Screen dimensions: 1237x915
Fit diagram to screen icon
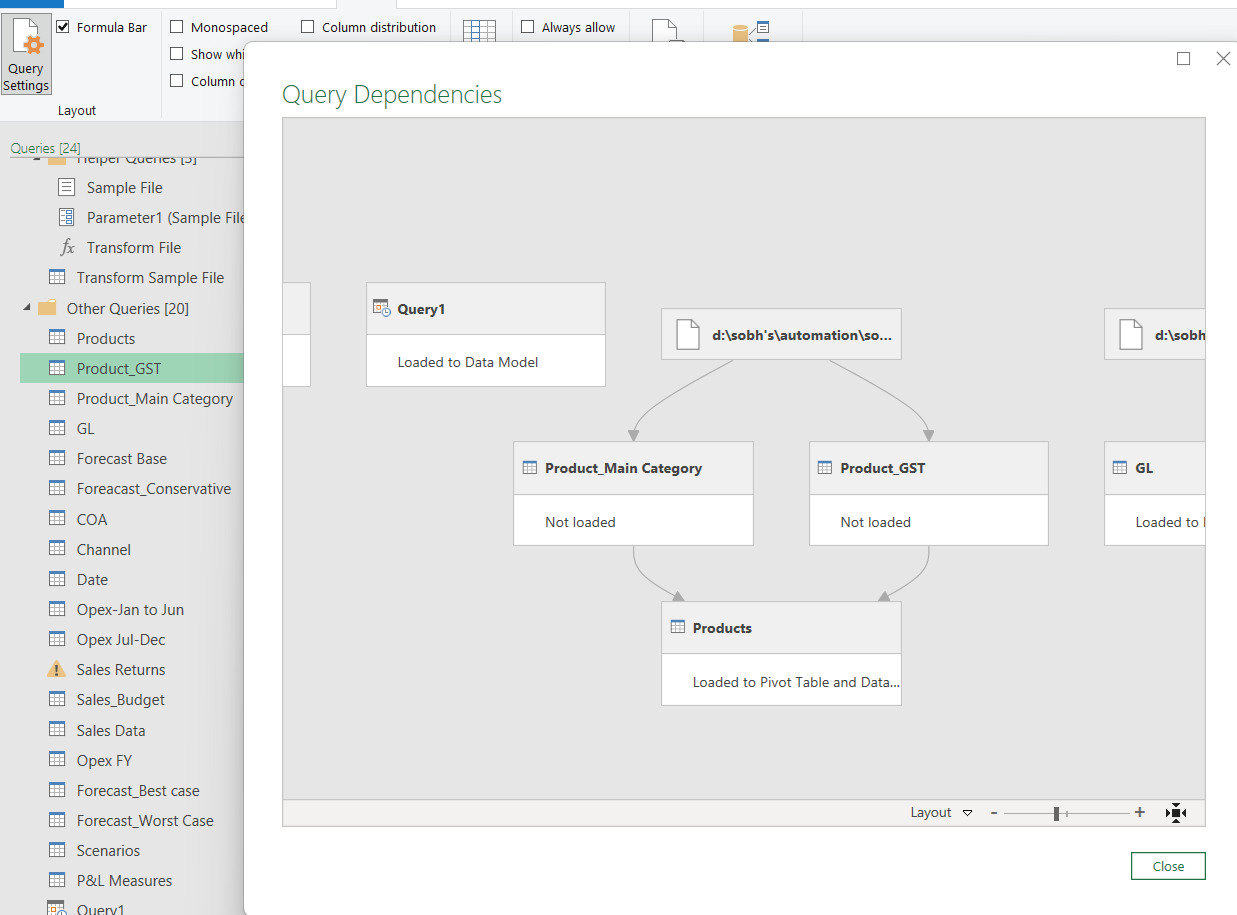tap(1176, 813)
